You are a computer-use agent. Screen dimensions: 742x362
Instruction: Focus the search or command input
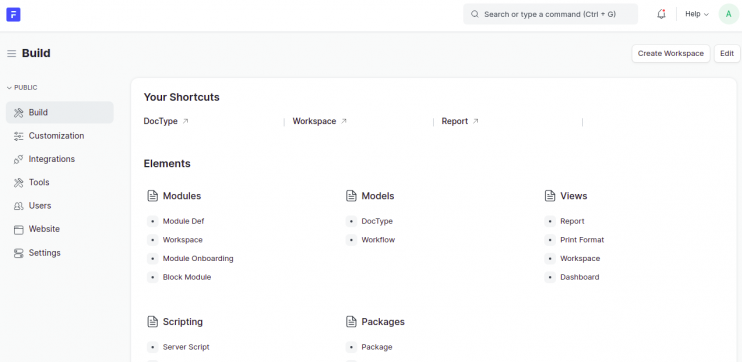[x=550, y=14]
